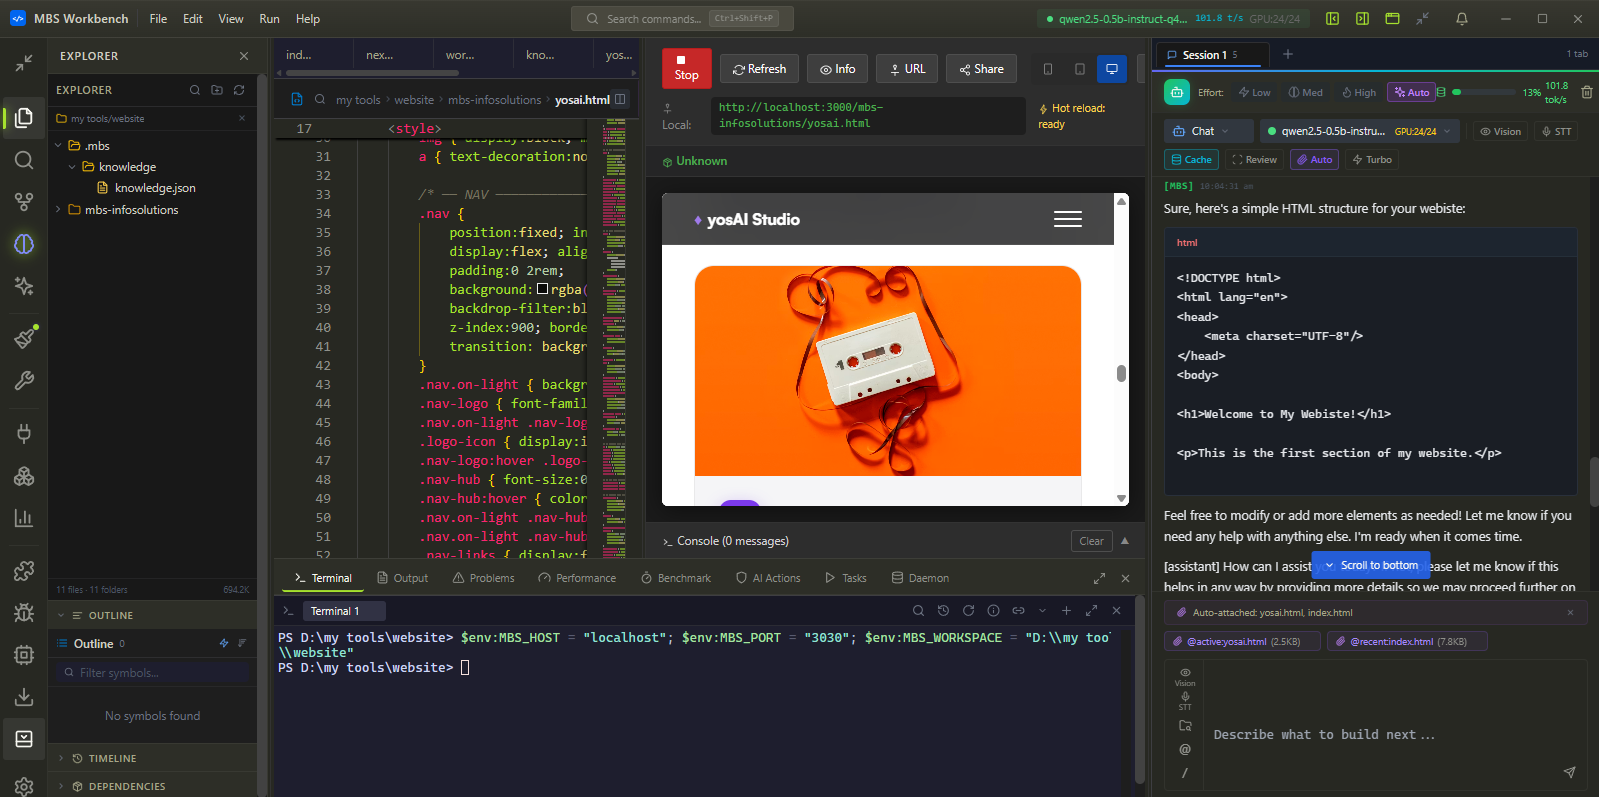Click the trash icon to clear chat session
Image resolution: width=1599 pixels, height=797 pixels.
coord(1586,92)
